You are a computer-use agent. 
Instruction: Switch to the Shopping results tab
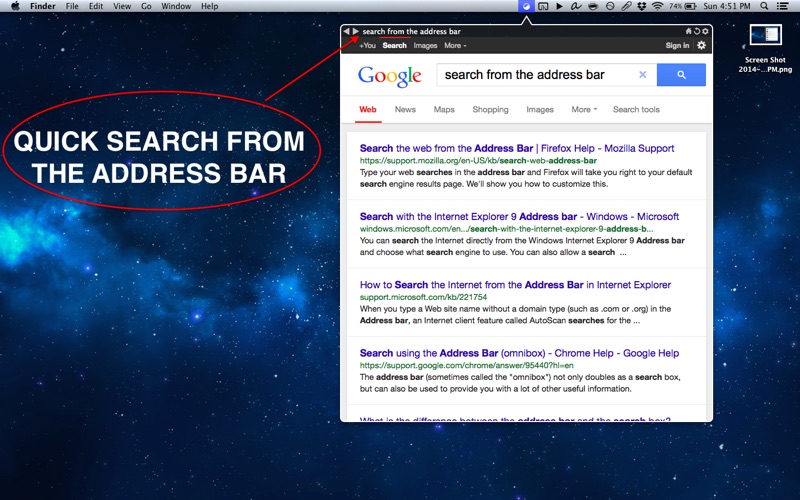tap(490, 109)
